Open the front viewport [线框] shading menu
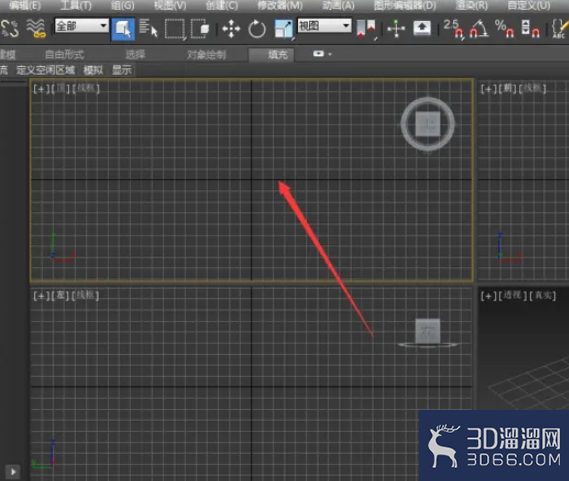 click(x=532, y=89)
